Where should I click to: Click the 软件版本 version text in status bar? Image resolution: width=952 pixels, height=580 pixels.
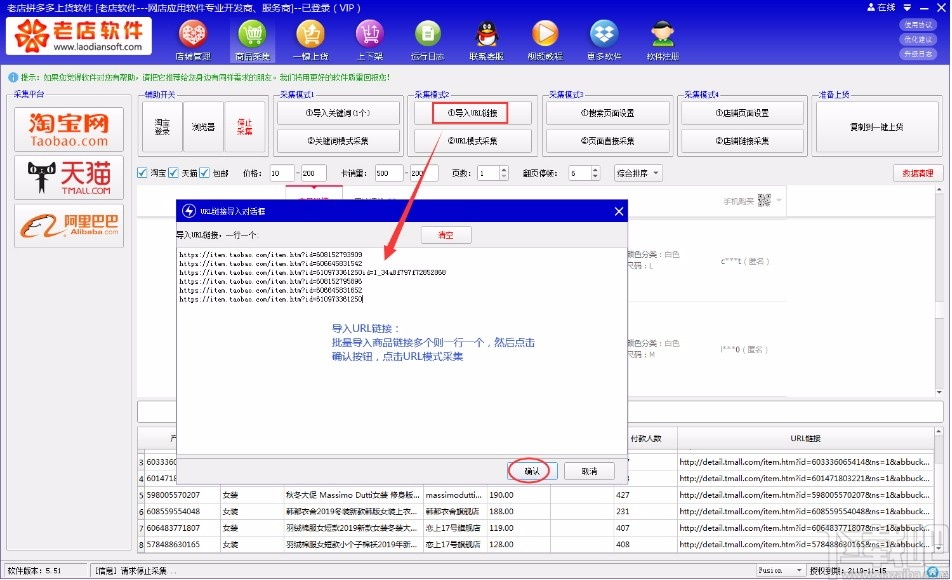tap(35, 571)
